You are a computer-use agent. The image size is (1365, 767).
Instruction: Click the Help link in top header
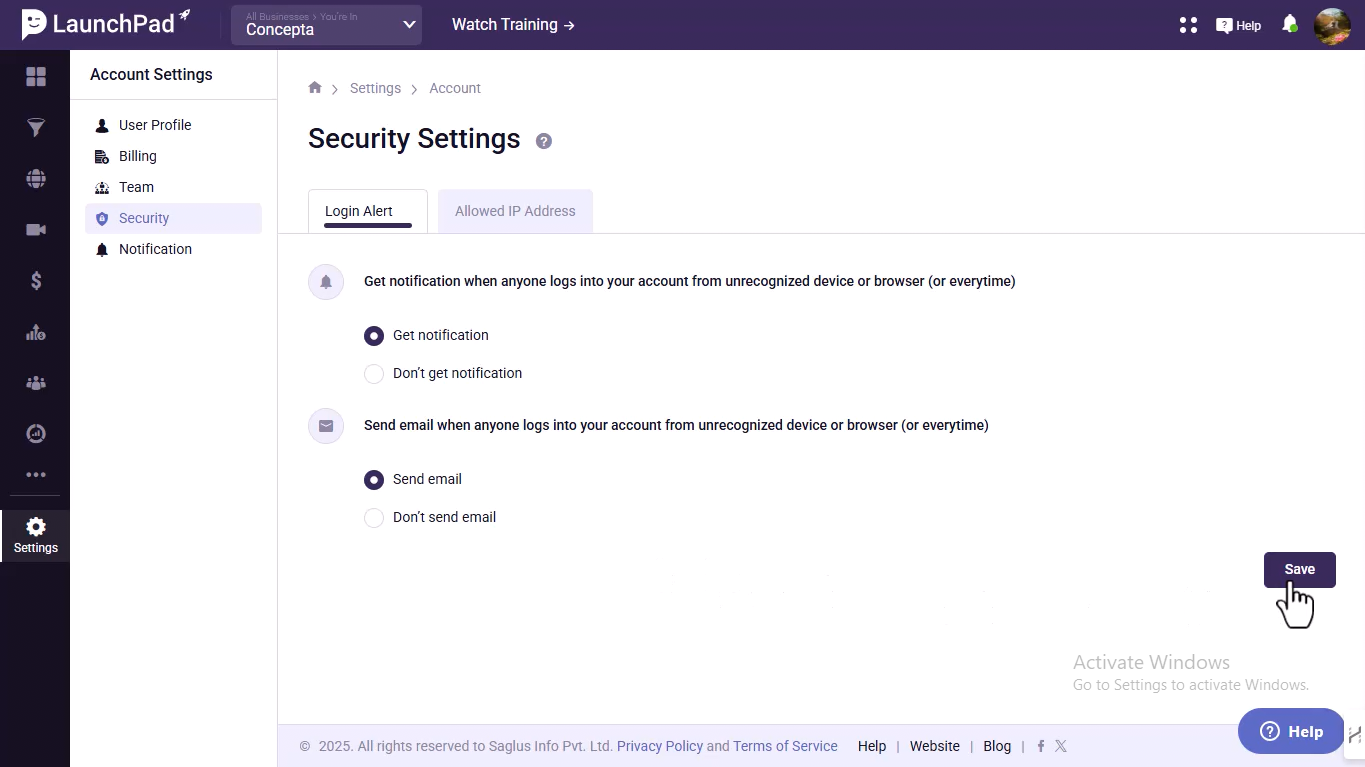click(x=1238, y=26)
